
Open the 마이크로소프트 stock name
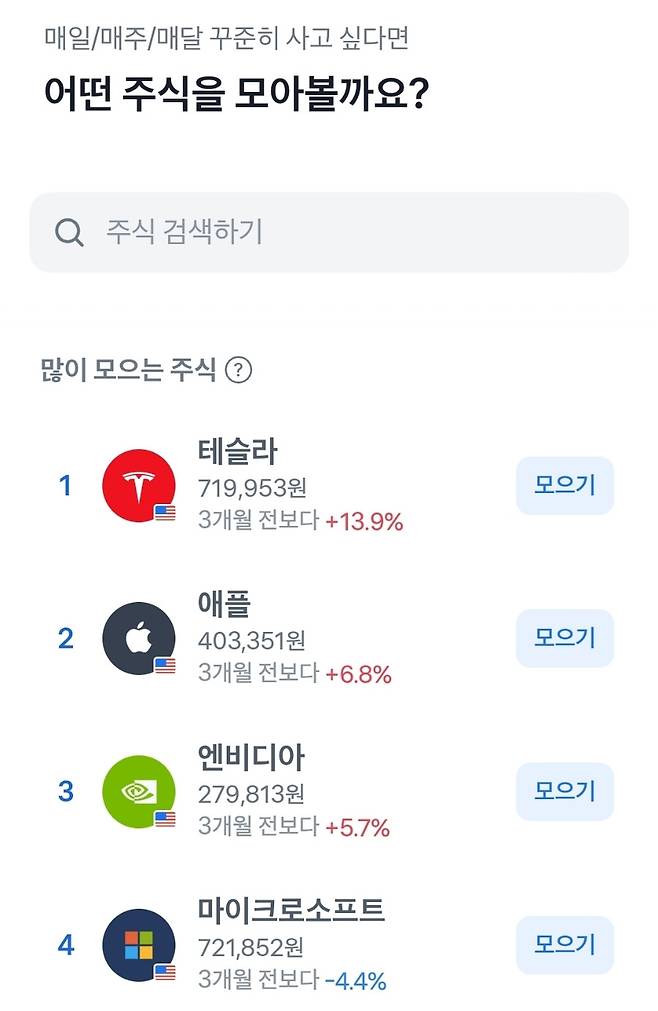291,911
